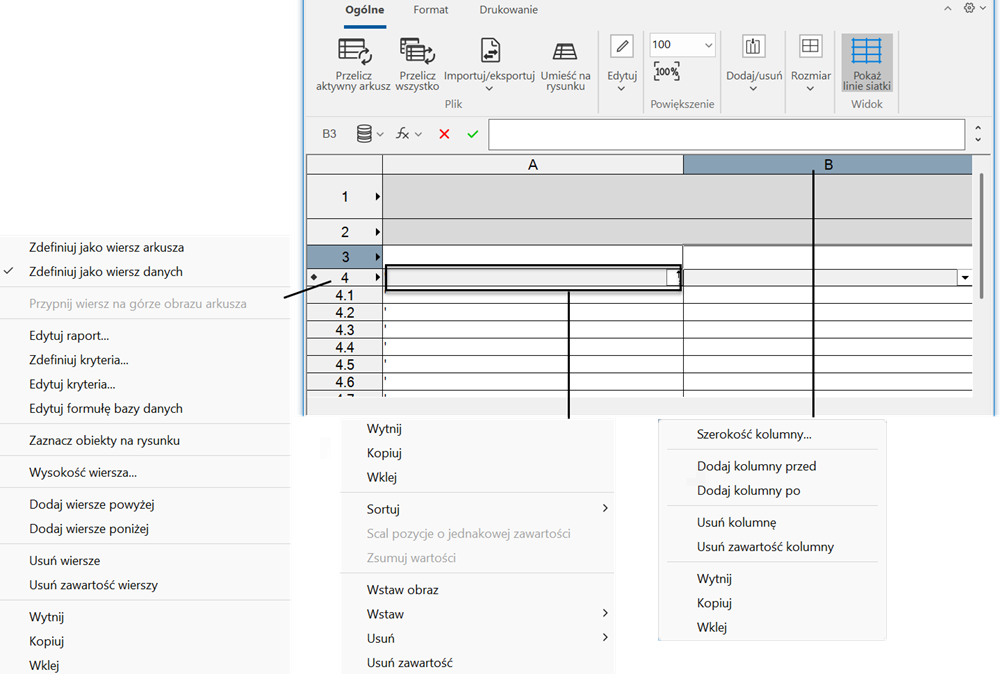1000x674 pixels.
Task: Enable Zdefiniuj jako wiersz arkusza
Action: click(110, 247)
